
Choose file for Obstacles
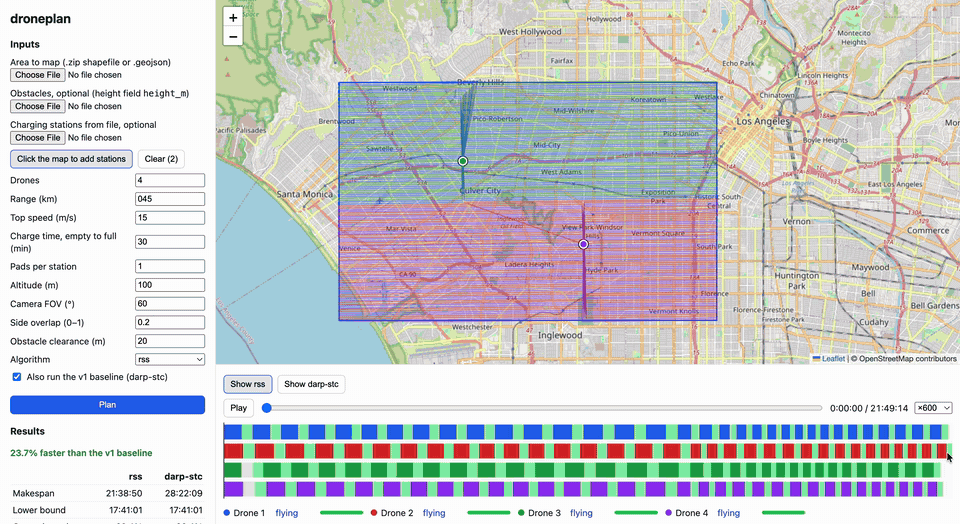click(37, 106)
